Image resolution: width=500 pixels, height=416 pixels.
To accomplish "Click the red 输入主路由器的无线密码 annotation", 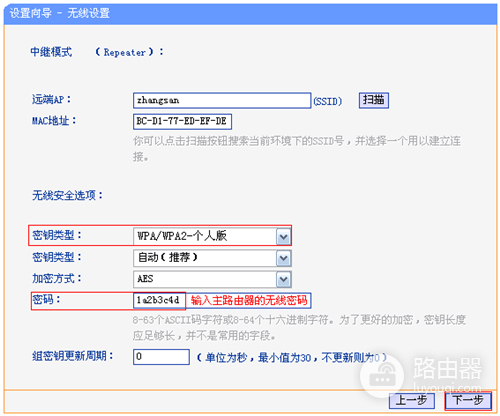I will tap(249, 300).
